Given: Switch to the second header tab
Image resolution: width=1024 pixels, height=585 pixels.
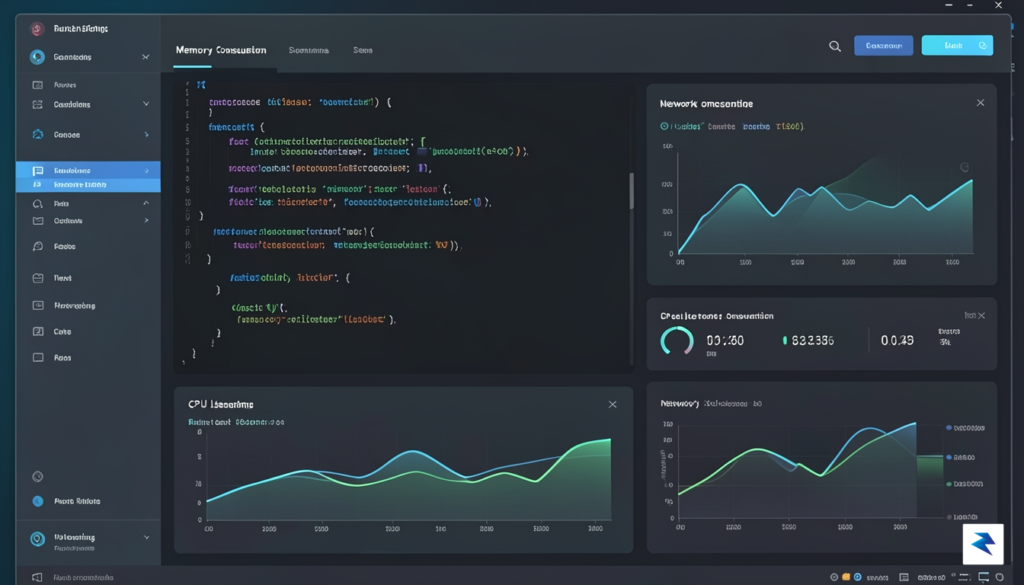Looking at the screenshot, I should [309, 50].
